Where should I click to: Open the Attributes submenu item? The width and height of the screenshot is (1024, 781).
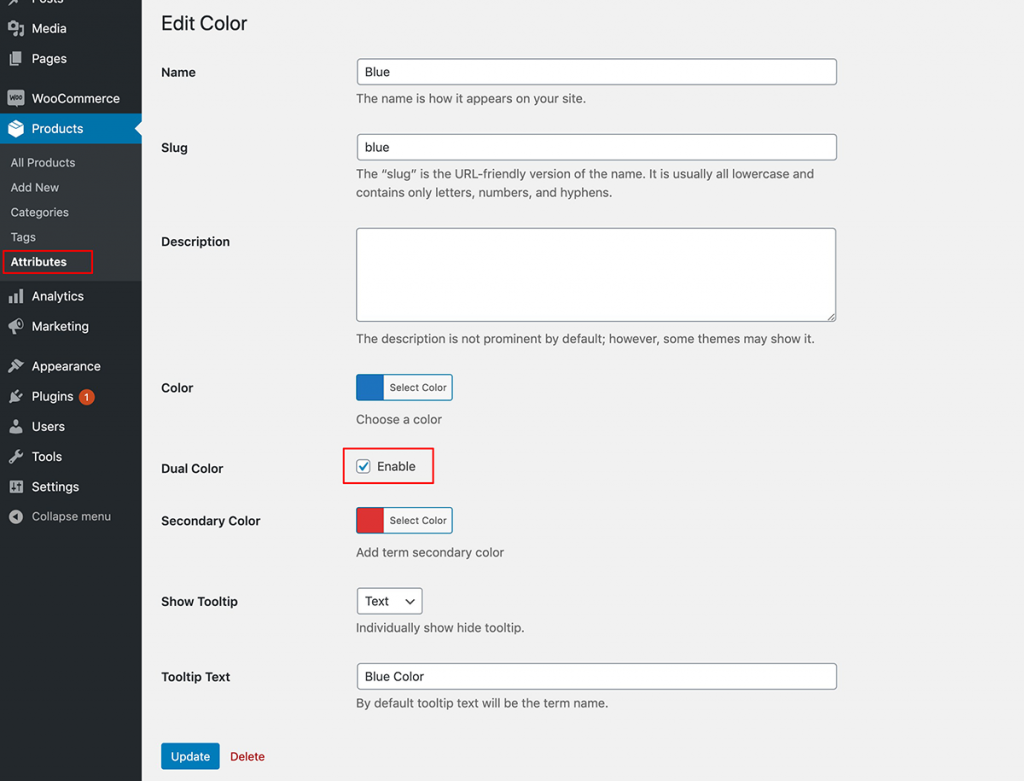click(39, 262)
